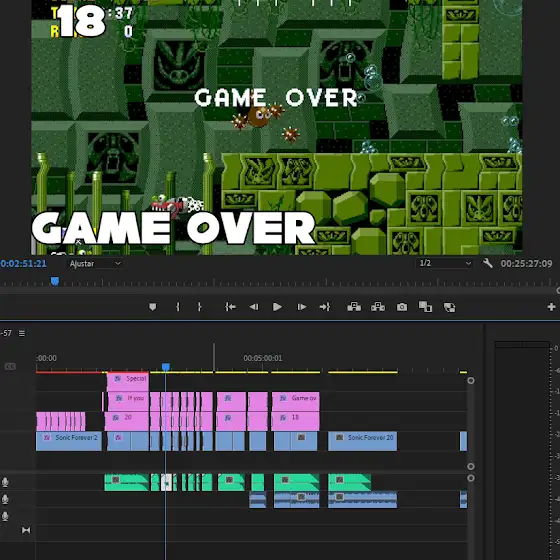Click fx badge on Game ov clip

pyautogui.click(x=283, y=398)
